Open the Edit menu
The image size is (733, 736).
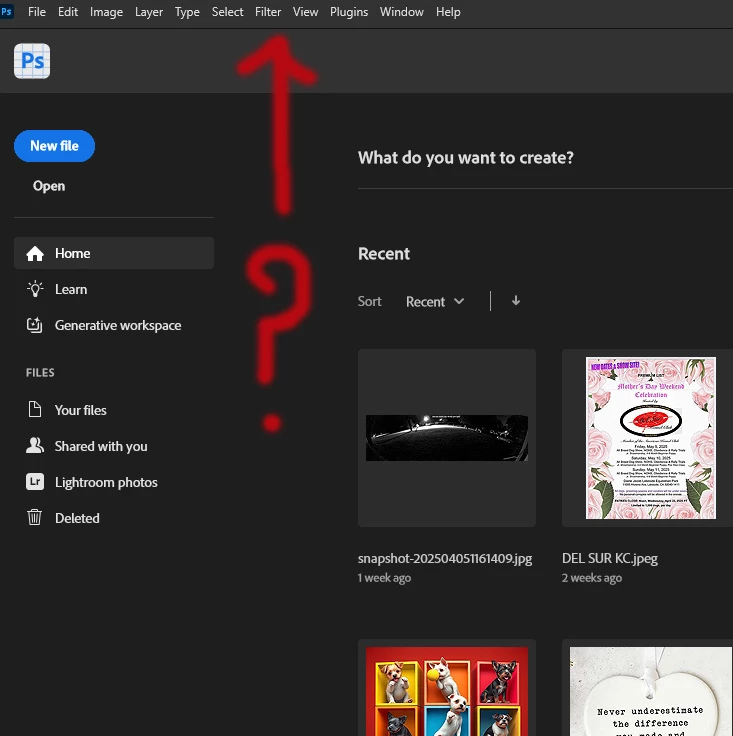68,12
